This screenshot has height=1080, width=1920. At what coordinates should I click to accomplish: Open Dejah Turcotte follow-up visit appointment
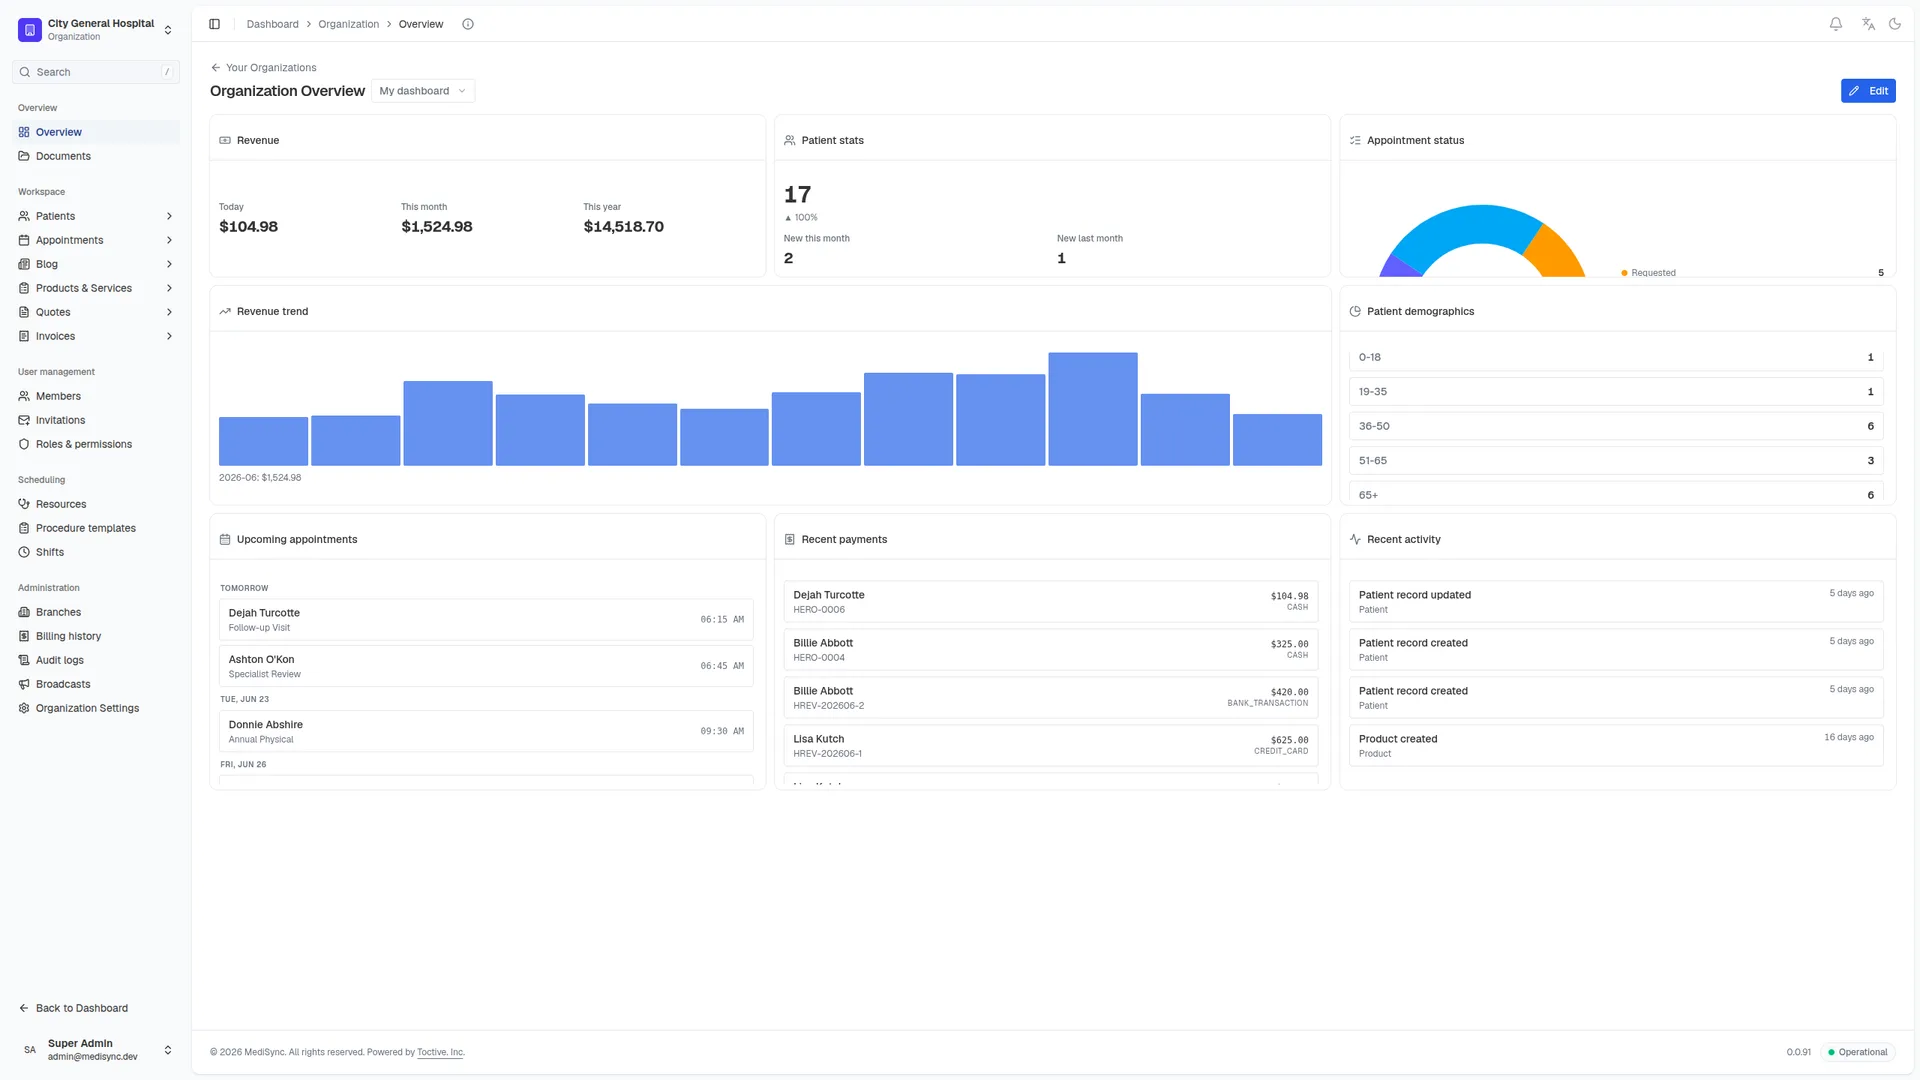click(486, 620)
